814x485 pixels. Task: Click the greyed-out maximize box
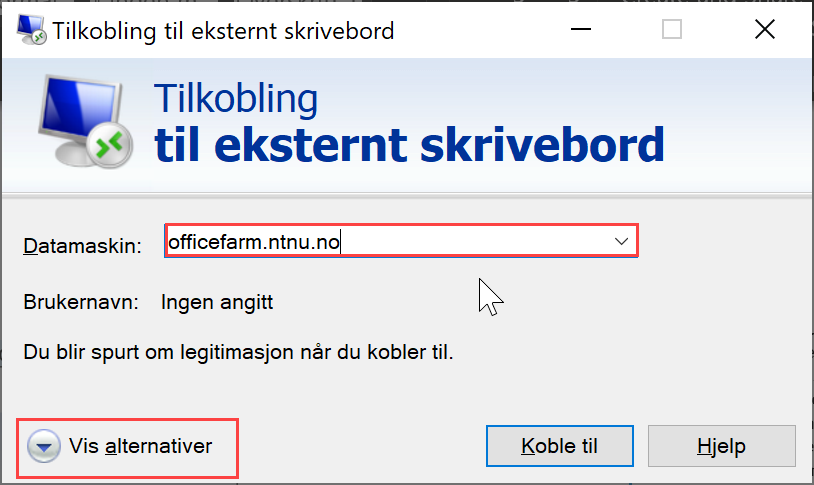pyautogui.click(x=672, y=29)
